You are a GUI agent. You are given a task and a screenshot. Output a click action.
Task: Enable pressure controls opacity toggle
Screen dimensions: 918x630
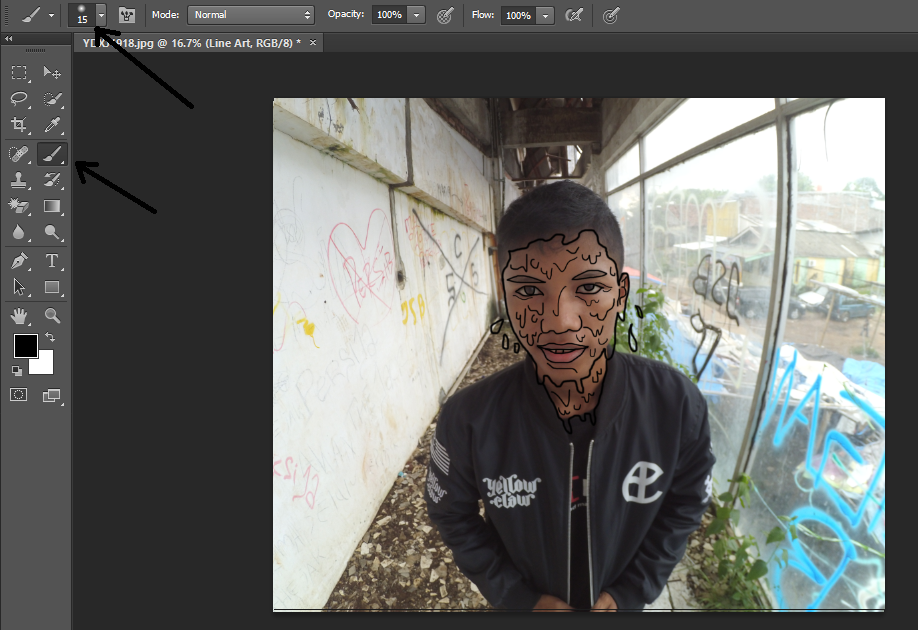pos(444,15)
